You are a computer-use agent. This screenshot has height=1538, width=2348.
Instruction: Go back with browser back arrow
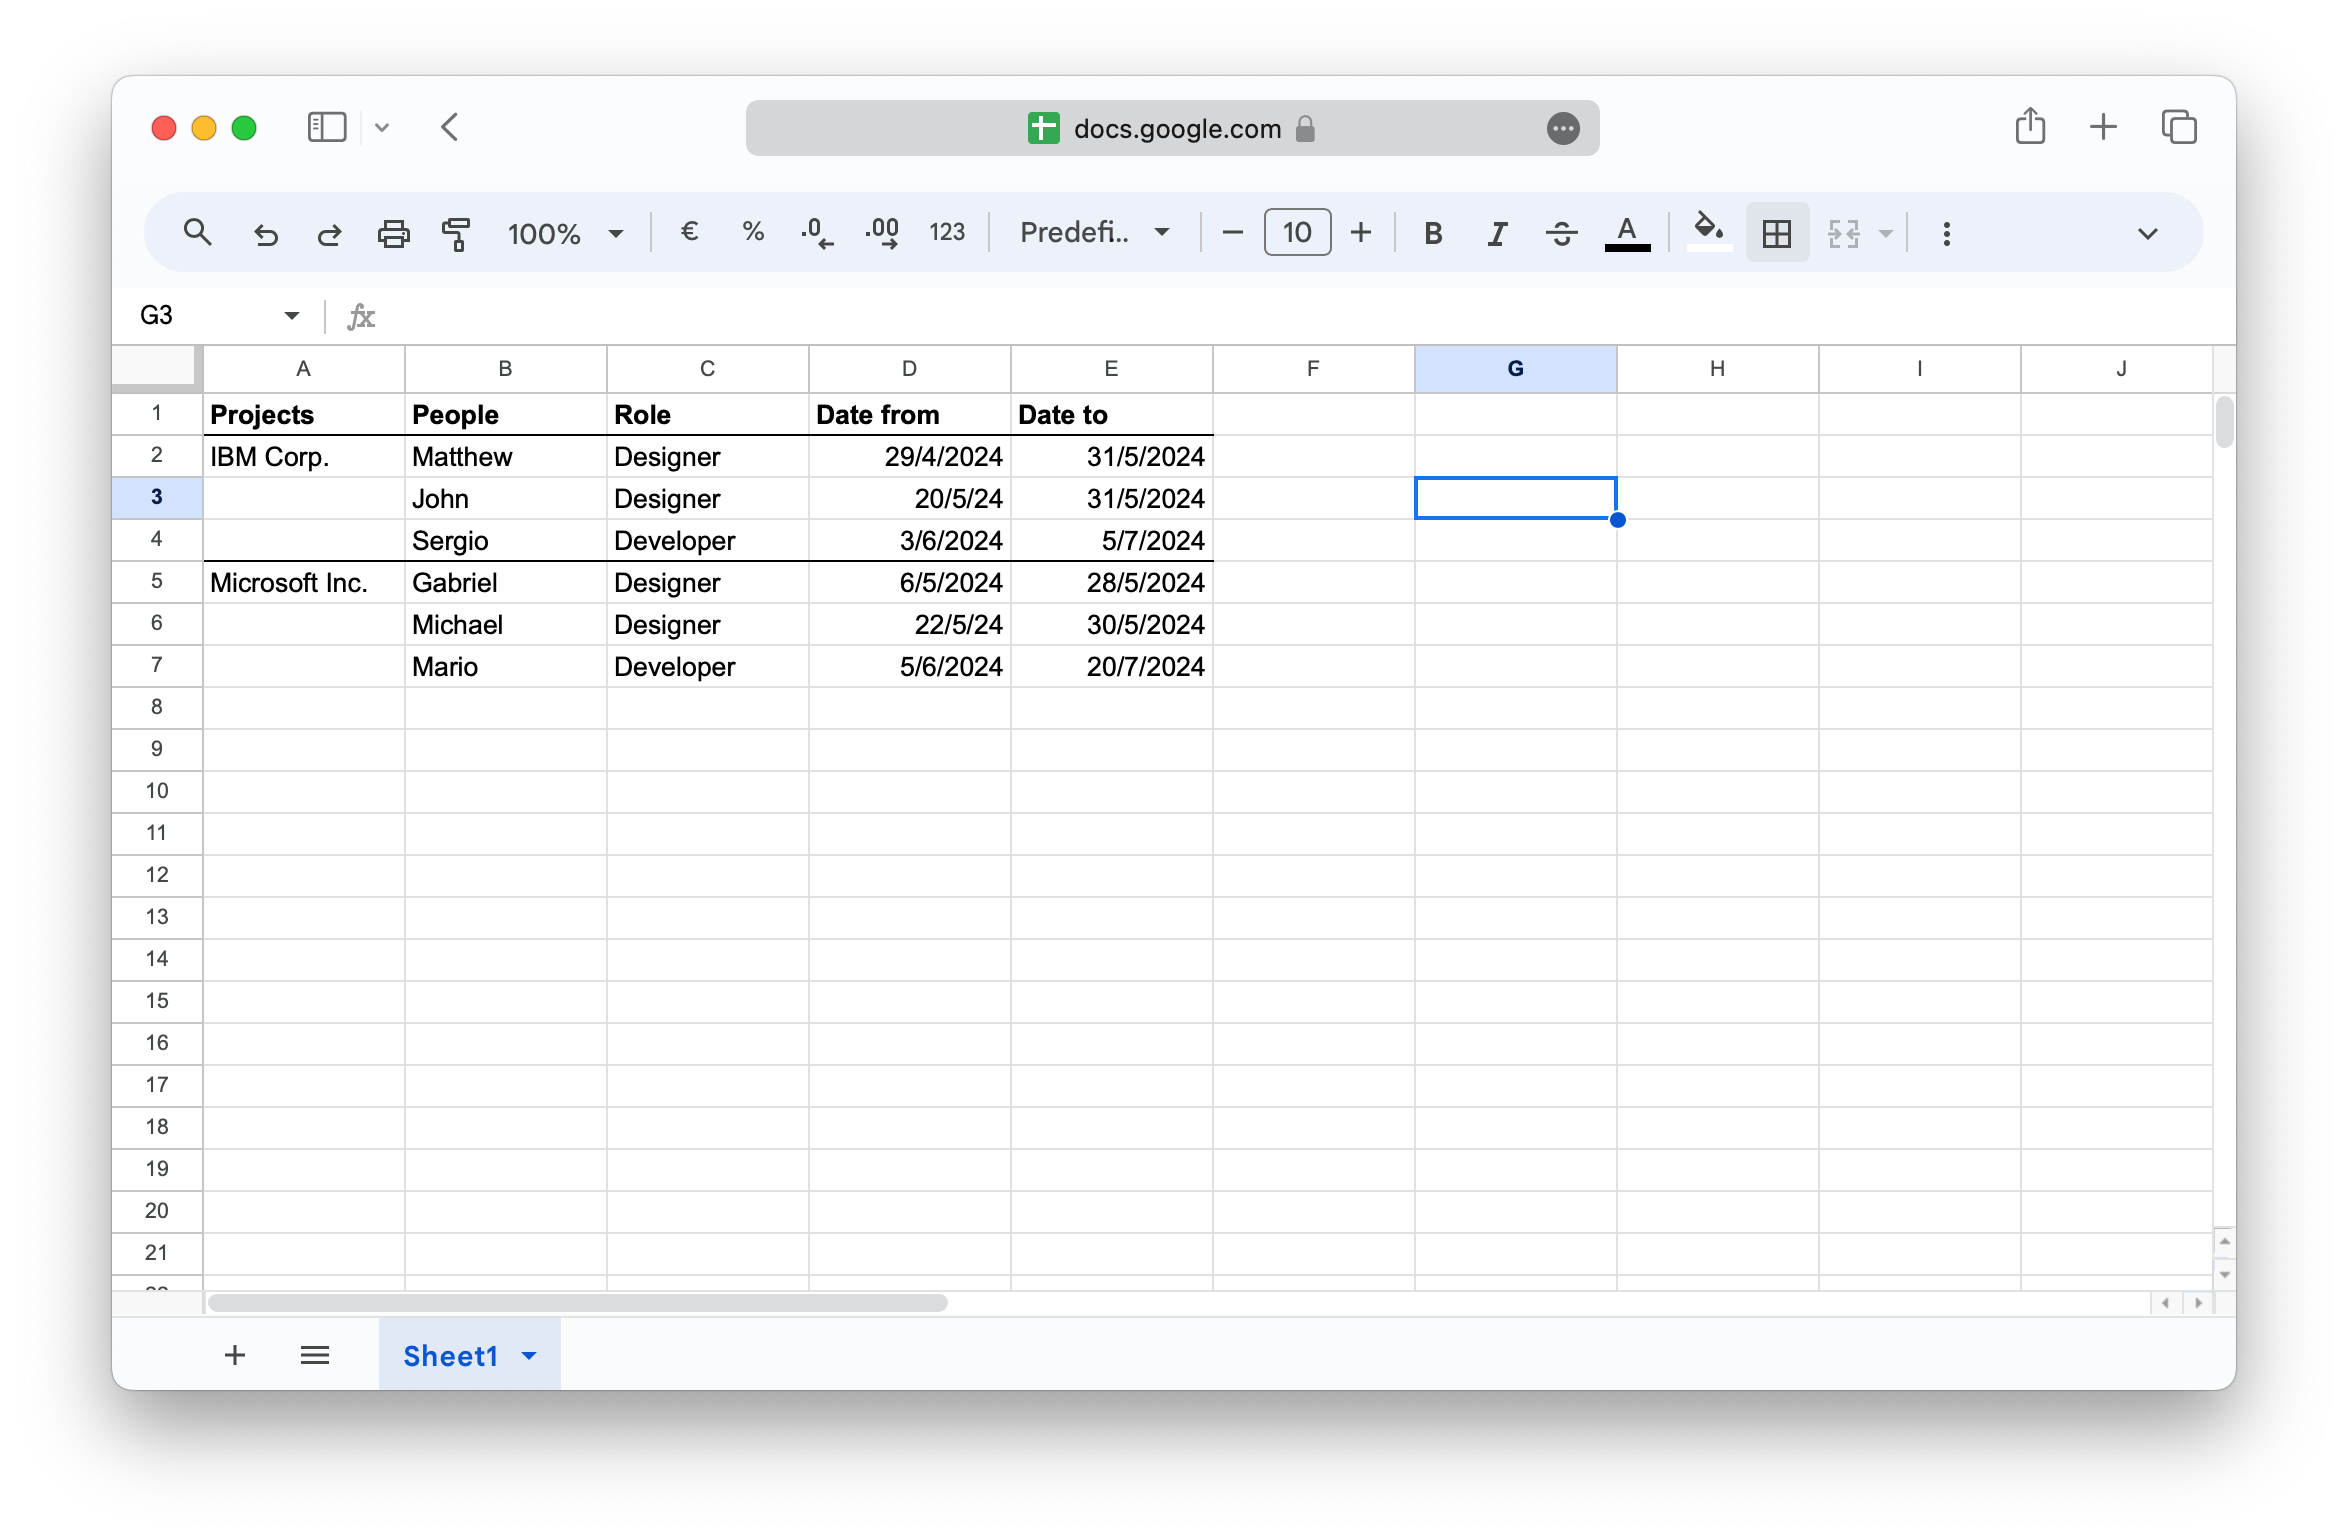pos(449,128)
